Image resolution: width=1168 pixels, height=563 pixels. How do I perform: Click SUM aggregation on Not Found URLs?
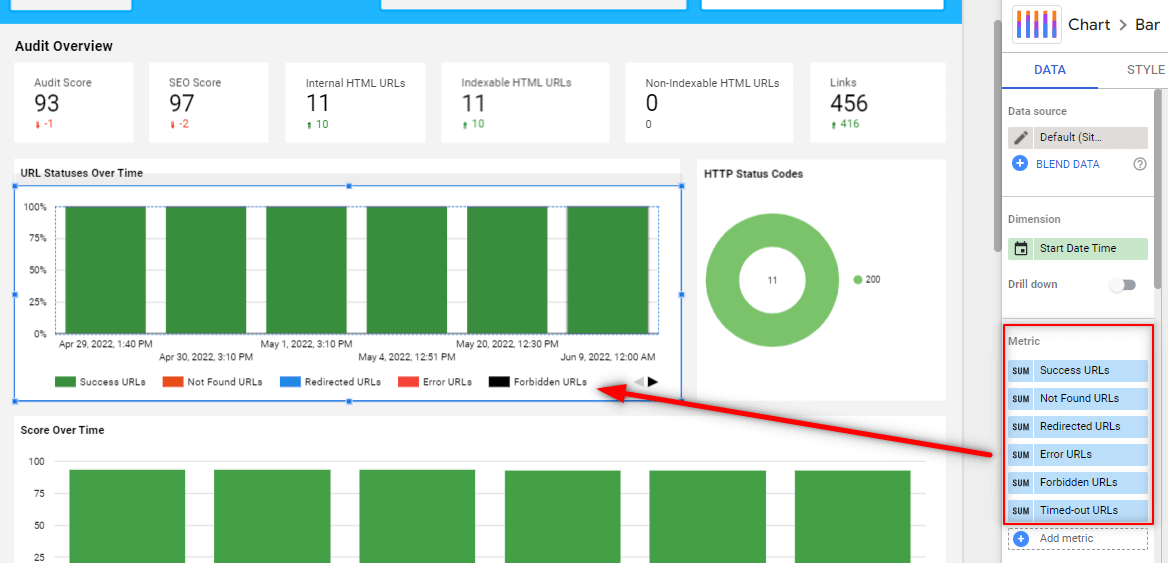pyautogui.click(x=1021, y=398)
